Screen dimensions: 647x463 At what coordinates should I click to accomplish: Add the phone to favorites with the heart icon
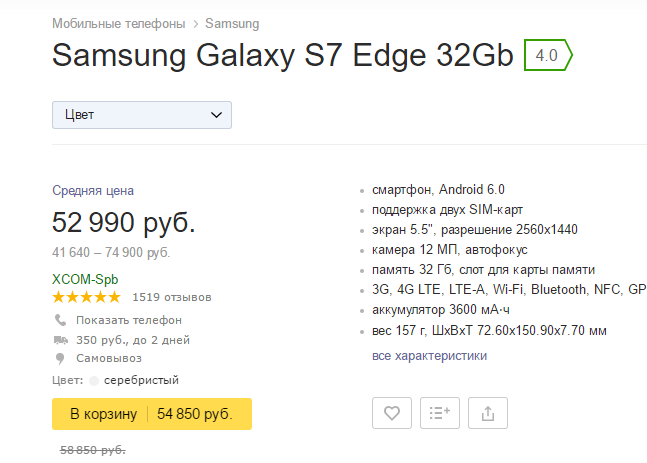click(392, 412)
